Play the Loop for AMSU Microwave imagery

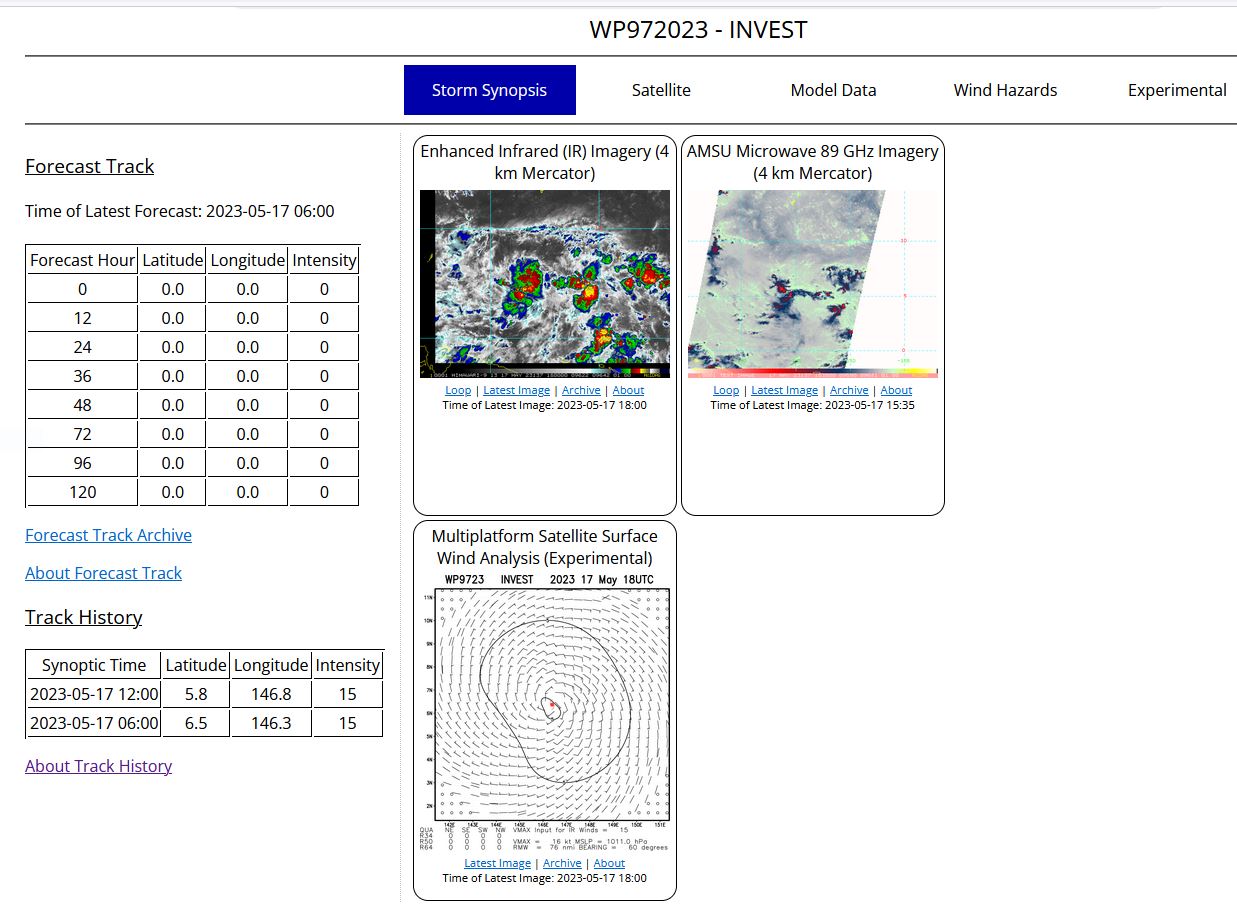(x=726, y=391)
